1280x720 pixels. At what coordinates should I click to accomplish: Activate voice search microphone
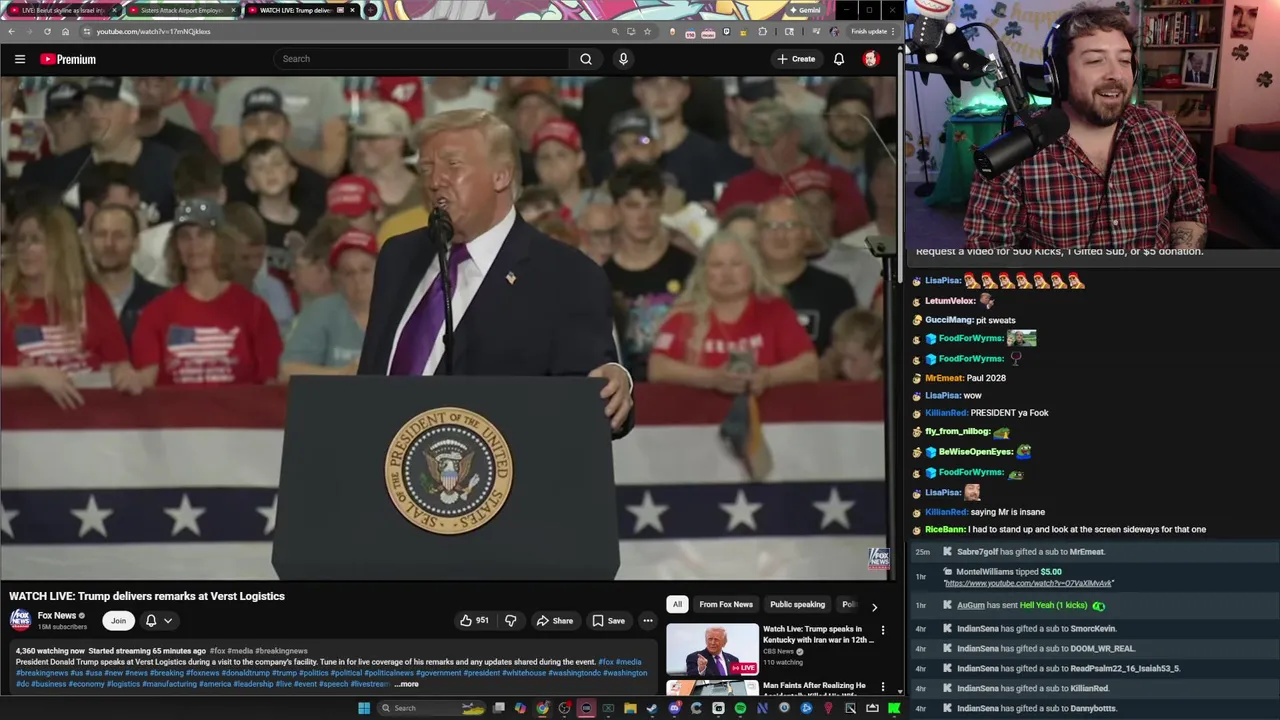pos(623,59)
